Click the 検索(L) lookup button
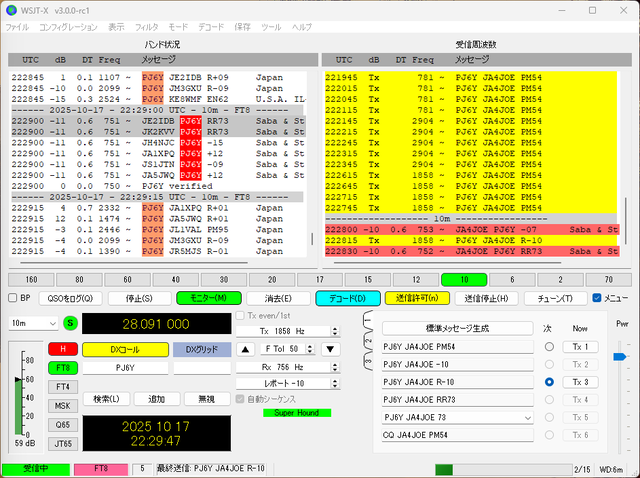Screen dimensions: 640x478 coord(107,399)
